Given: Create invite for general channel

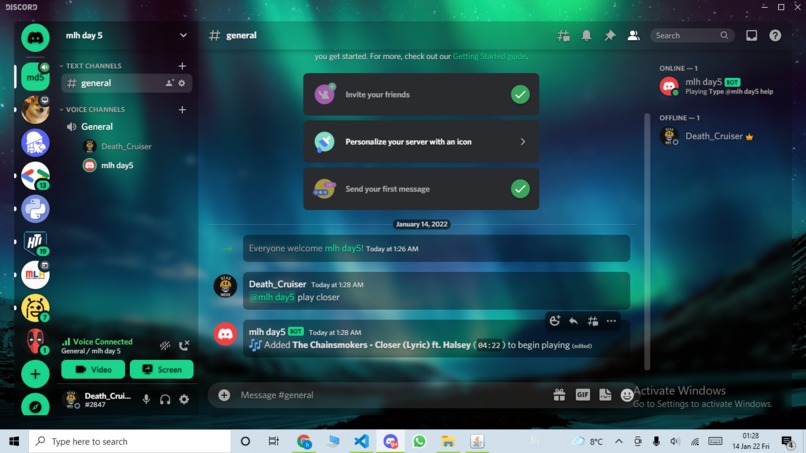Looking at the screenshot, I should (x=169, y=83).
